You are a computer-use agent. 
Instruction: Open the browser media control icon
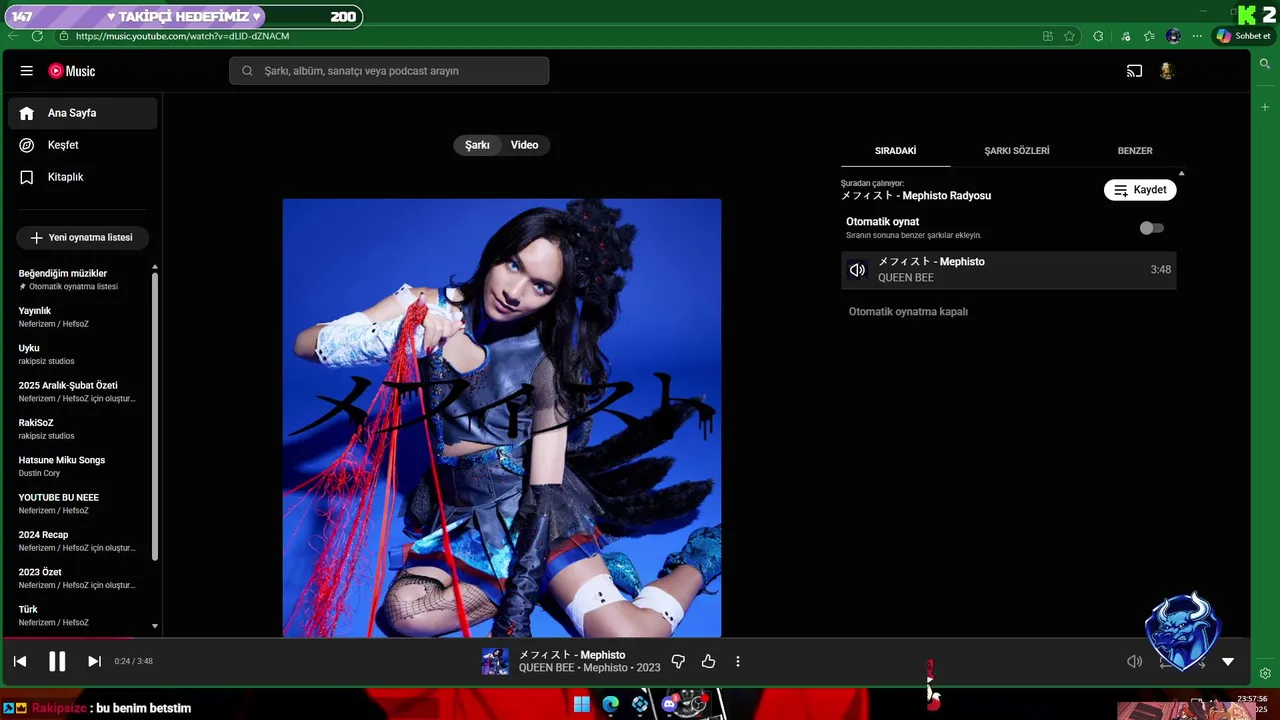tap(1126, 36)
